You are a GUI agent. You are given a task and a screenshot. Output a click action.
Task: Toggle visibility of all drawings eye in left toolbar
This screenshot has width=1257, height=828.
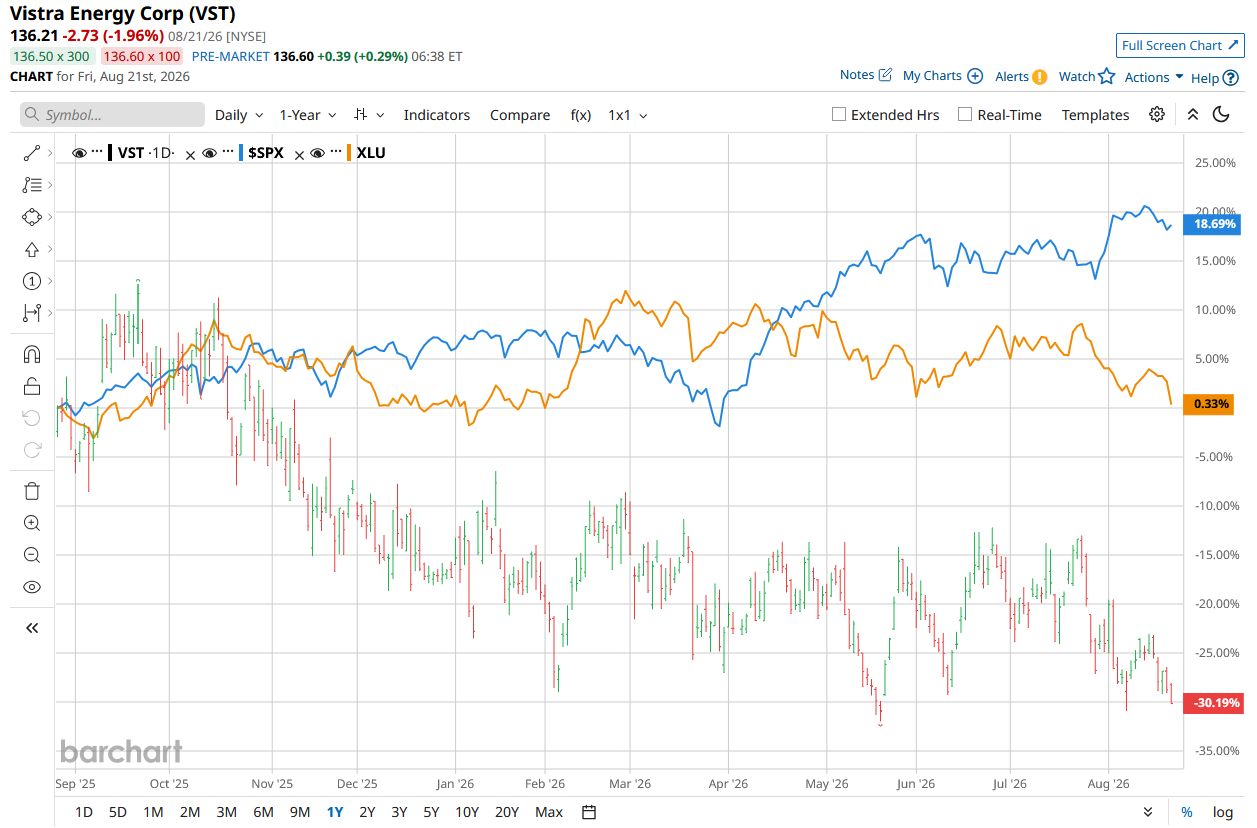click(x=31, y=587)
